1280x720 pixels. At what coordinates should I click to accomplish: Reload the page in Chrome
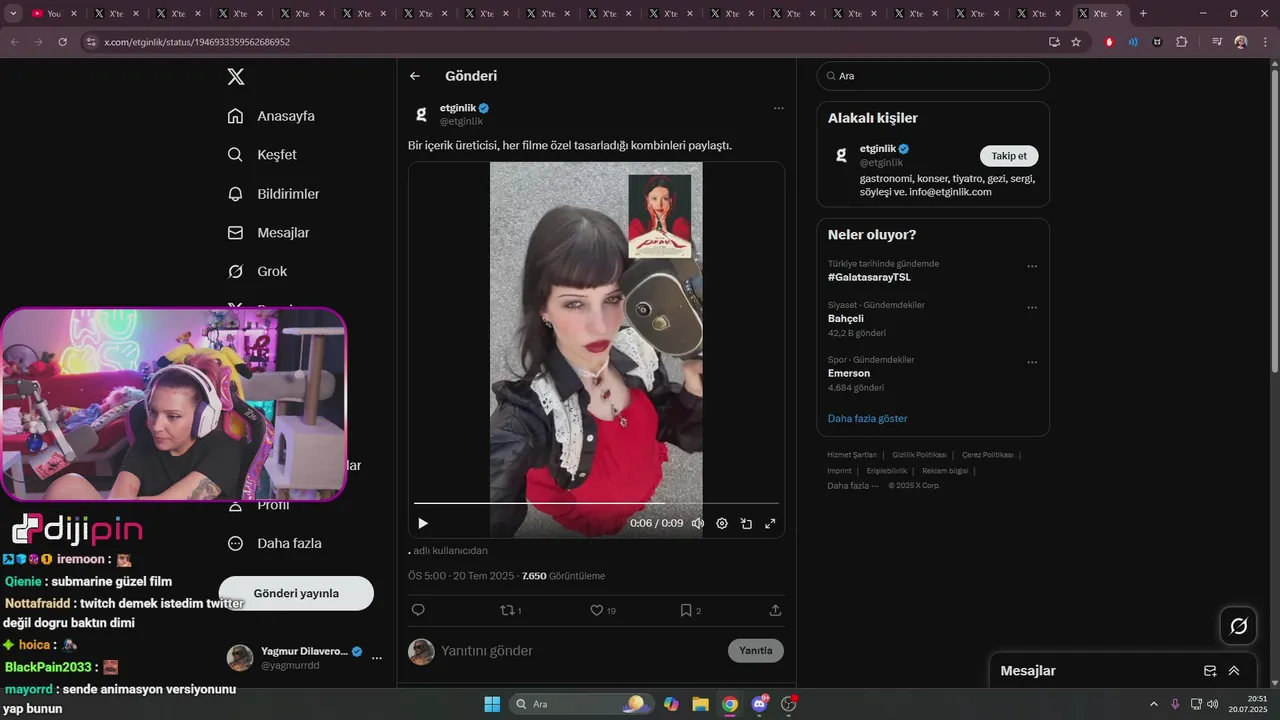pyautogui.click(x=63, y=42)
